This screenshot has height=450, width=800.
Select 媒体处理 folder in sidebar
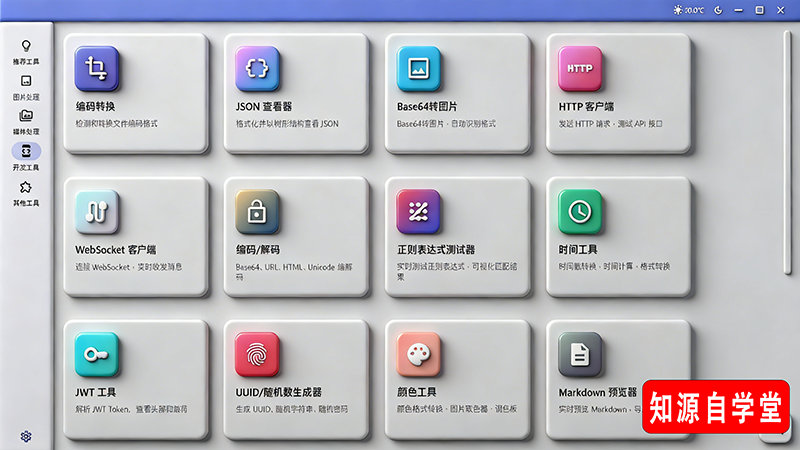pyautogui.click(x=26, y=122)
